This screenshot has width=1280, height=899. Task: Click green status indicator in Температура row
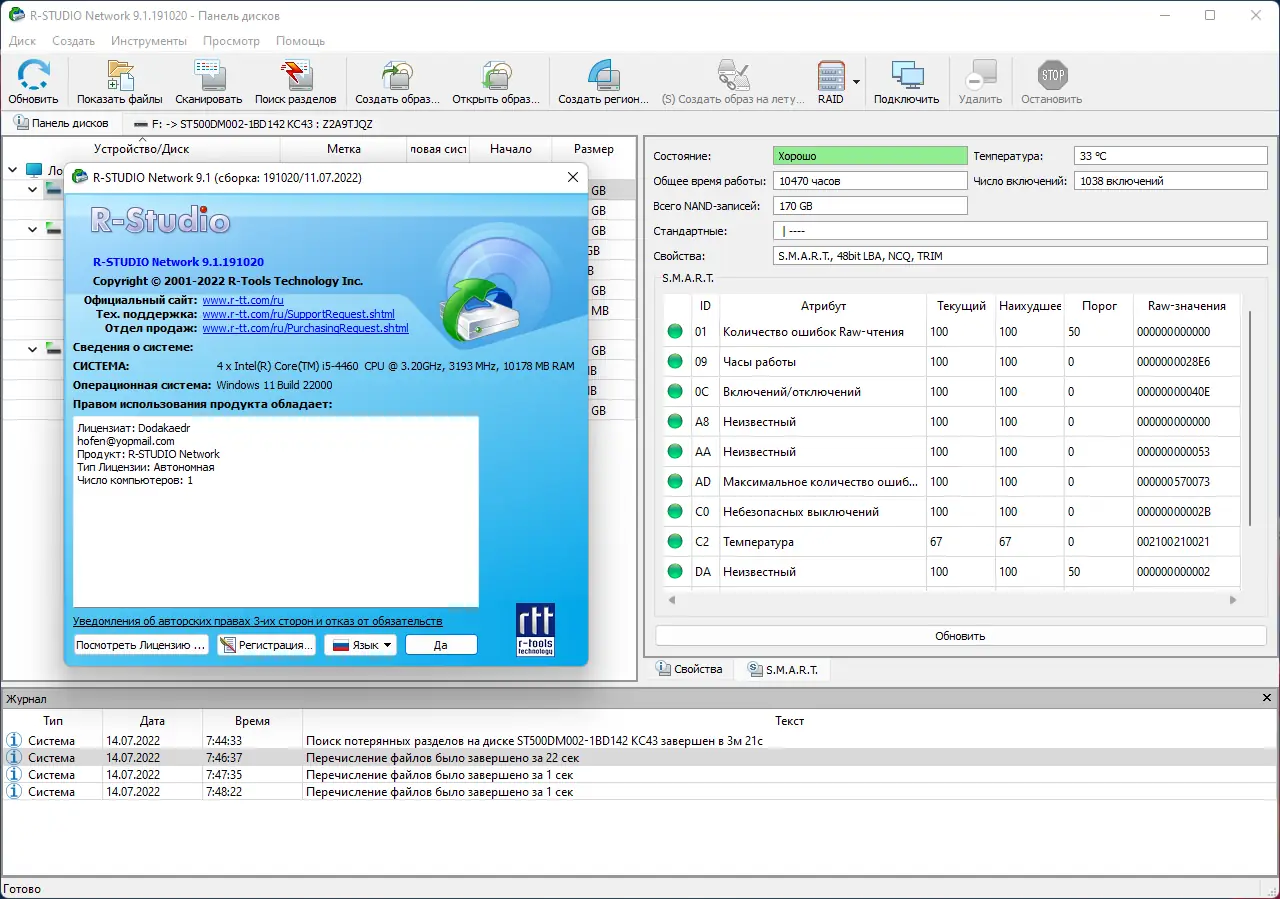pos(675,542)
